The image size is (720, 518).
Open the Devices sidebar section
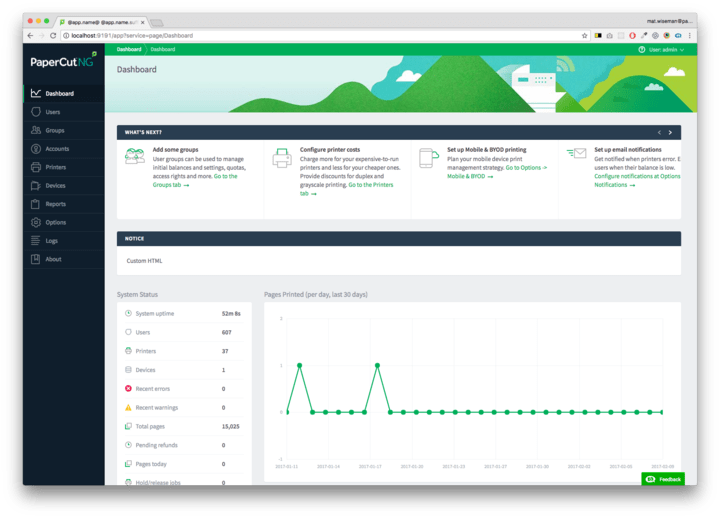point(64,186)
